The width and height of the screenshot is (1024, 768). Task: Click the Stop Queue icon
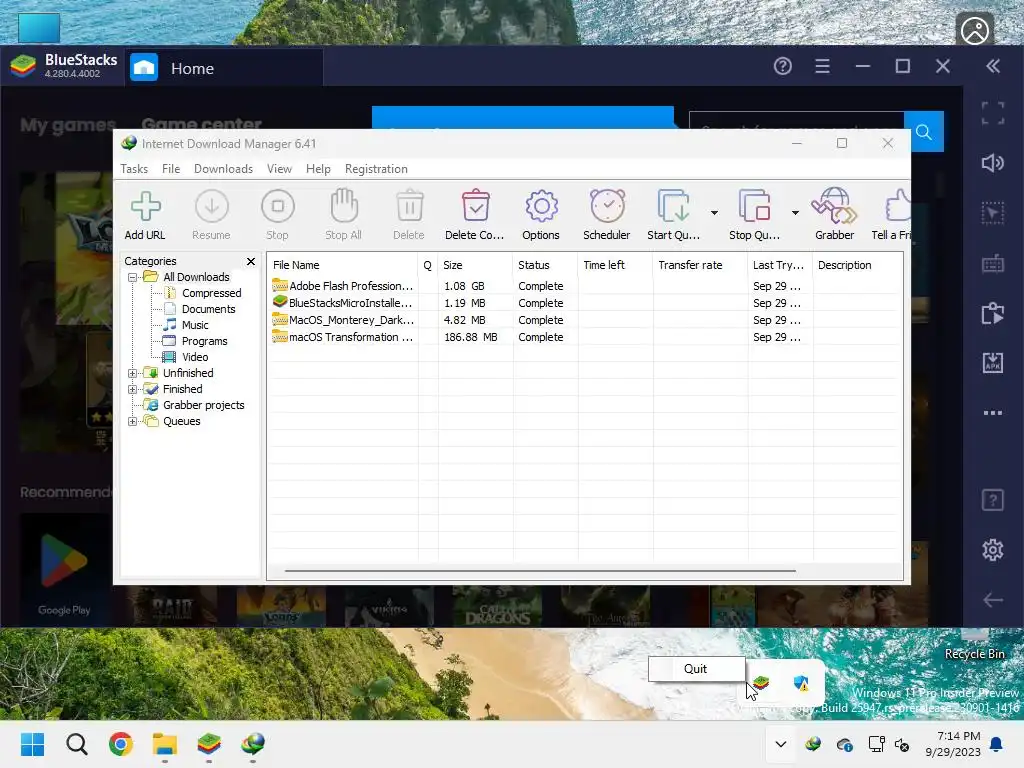754,206
